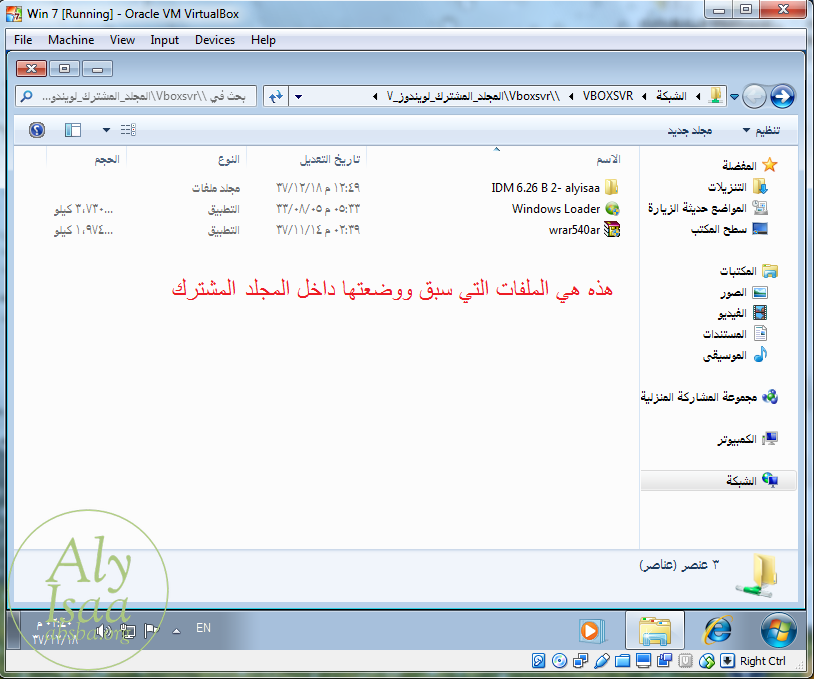Click the refresh button beside address bar
The image size is (814, 679).
coord(273,96)
